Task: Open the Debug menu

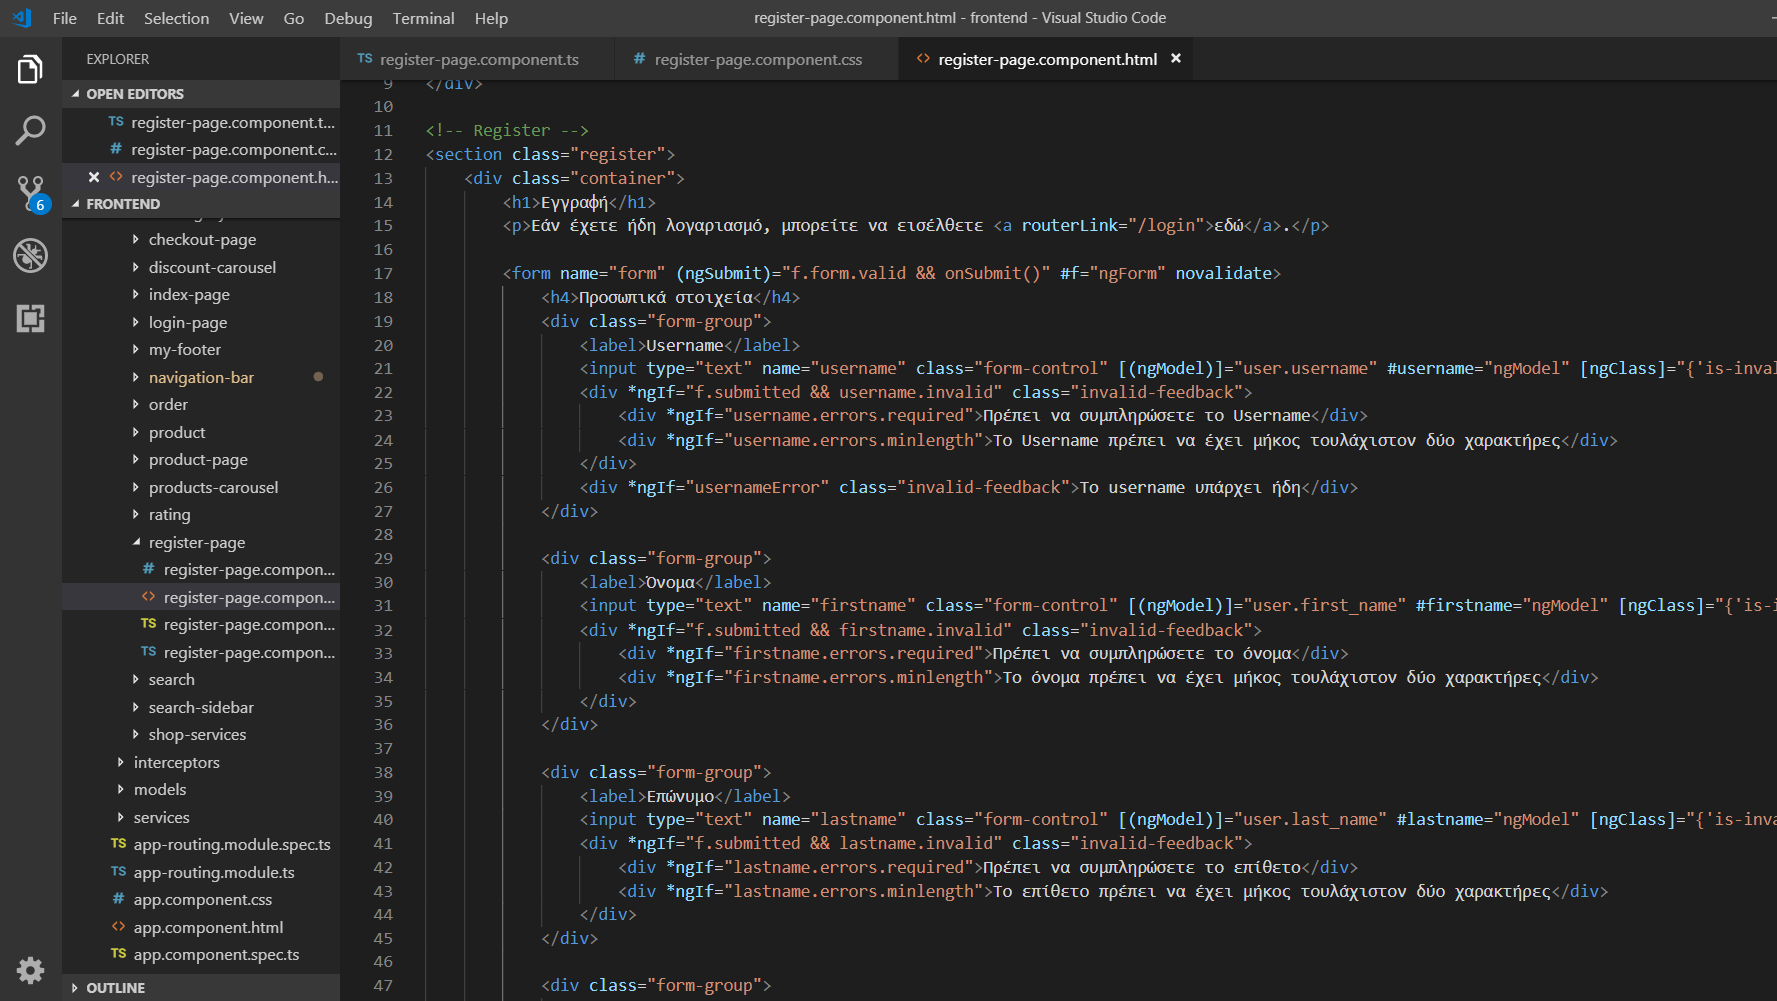Action: coord(348,18)
